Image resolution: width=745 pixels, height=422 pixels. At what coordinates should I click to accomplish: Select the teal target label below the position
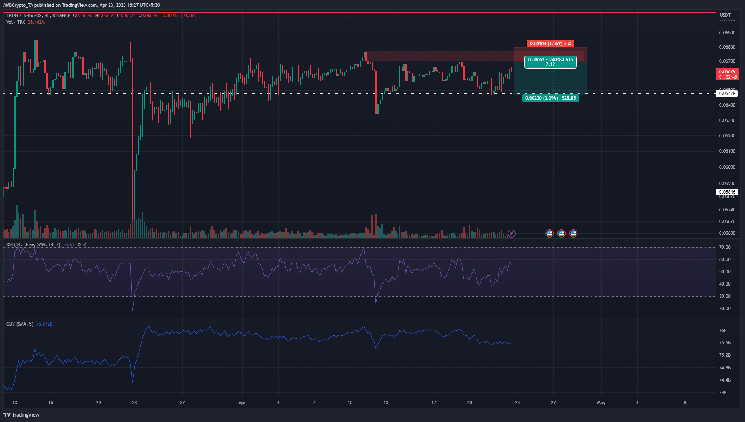(x=550, y=98)
